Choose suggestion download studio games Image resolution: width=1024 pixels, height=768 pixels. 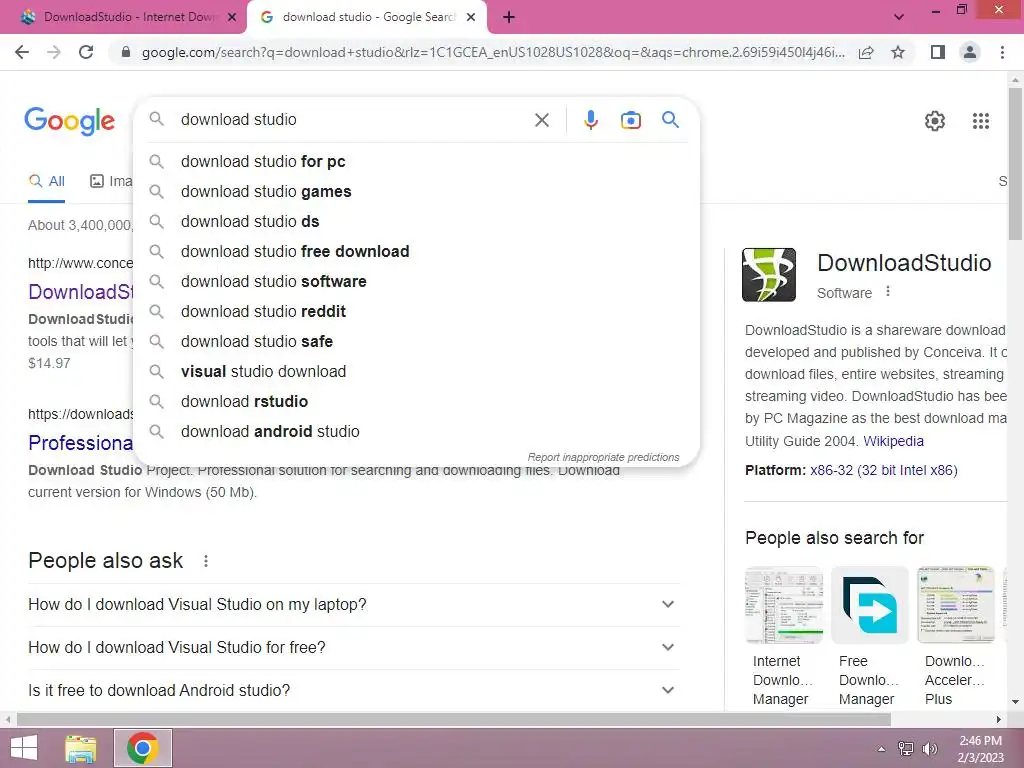tap(416, 191)
